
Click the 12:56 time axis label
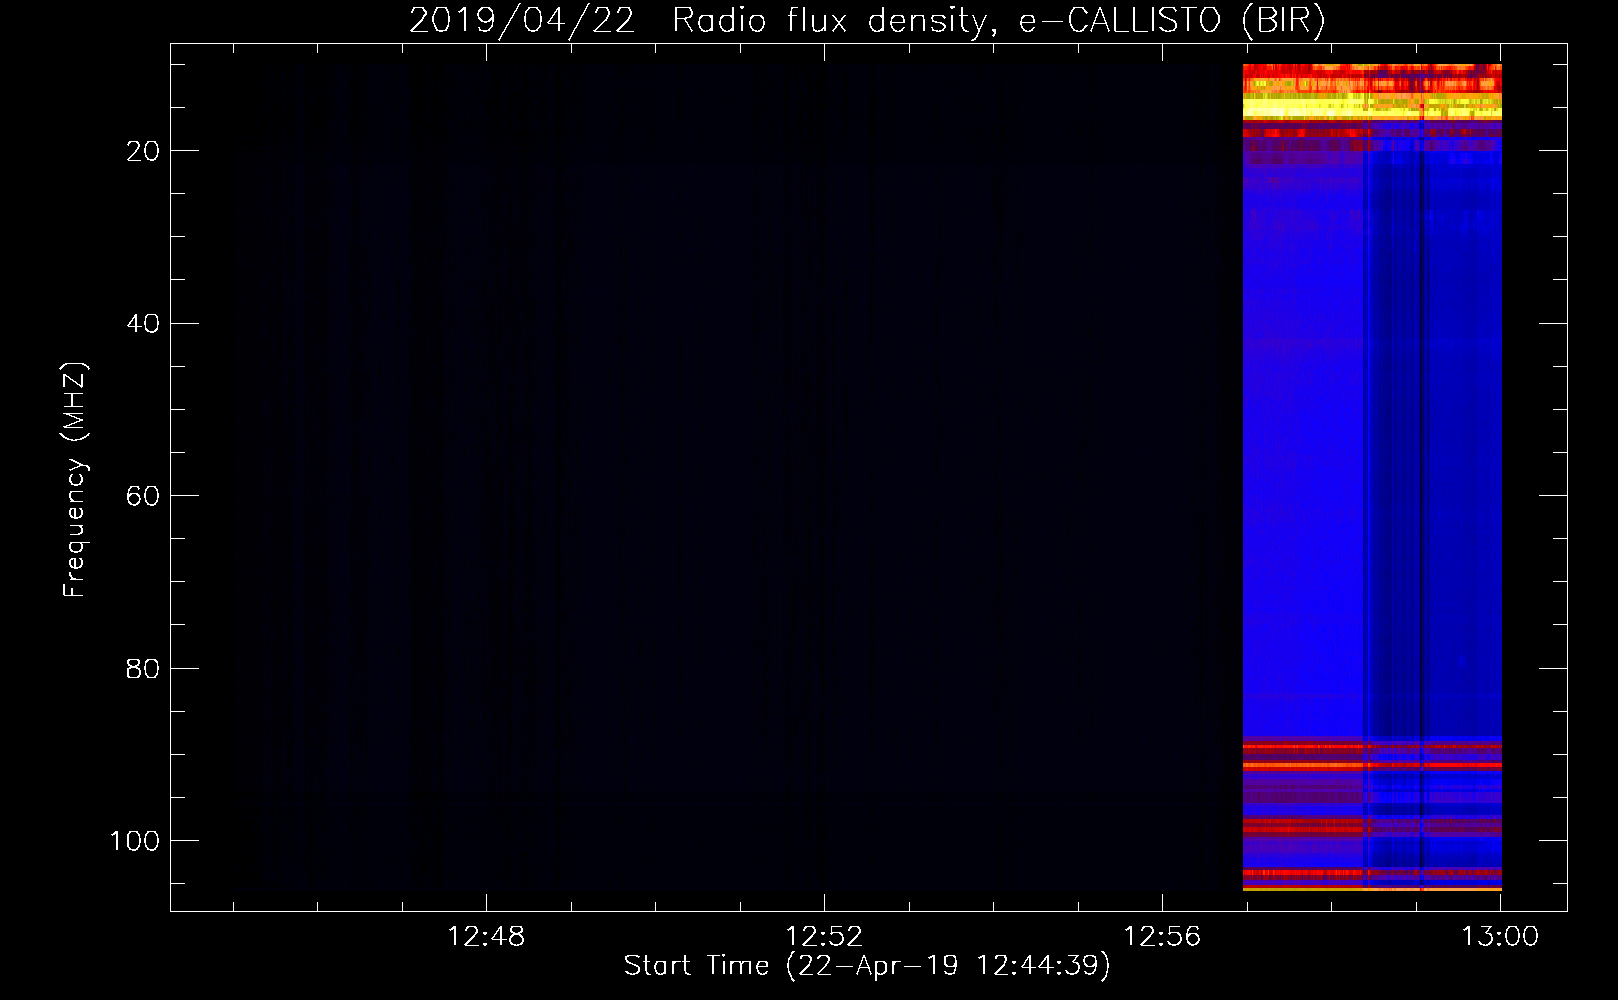(x=1162, y=937)
